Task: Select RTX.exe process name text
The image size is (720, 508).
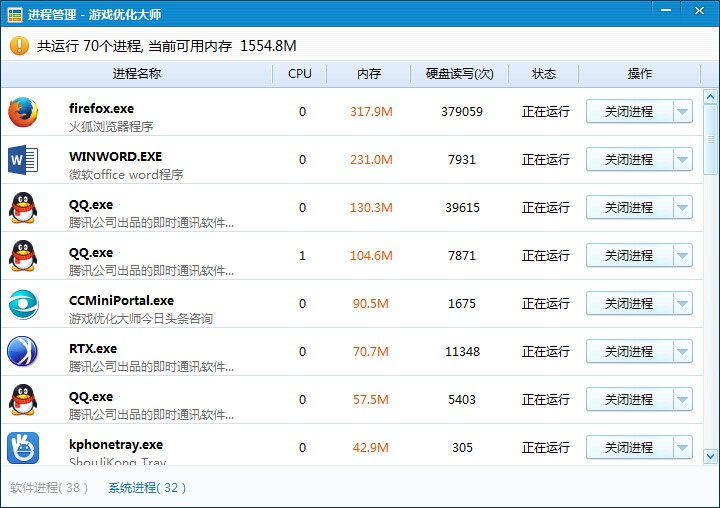Action: pyautogui.click(x=93, y=349)
